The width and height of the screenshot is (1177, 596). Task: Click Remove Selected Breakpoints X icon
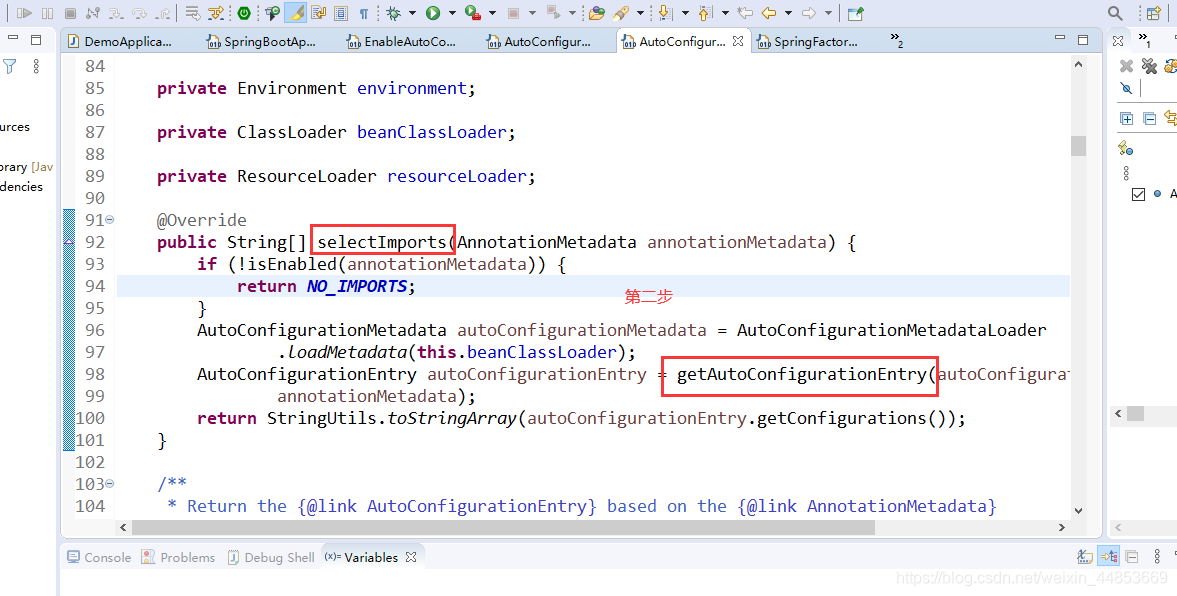click(1126, 66)
